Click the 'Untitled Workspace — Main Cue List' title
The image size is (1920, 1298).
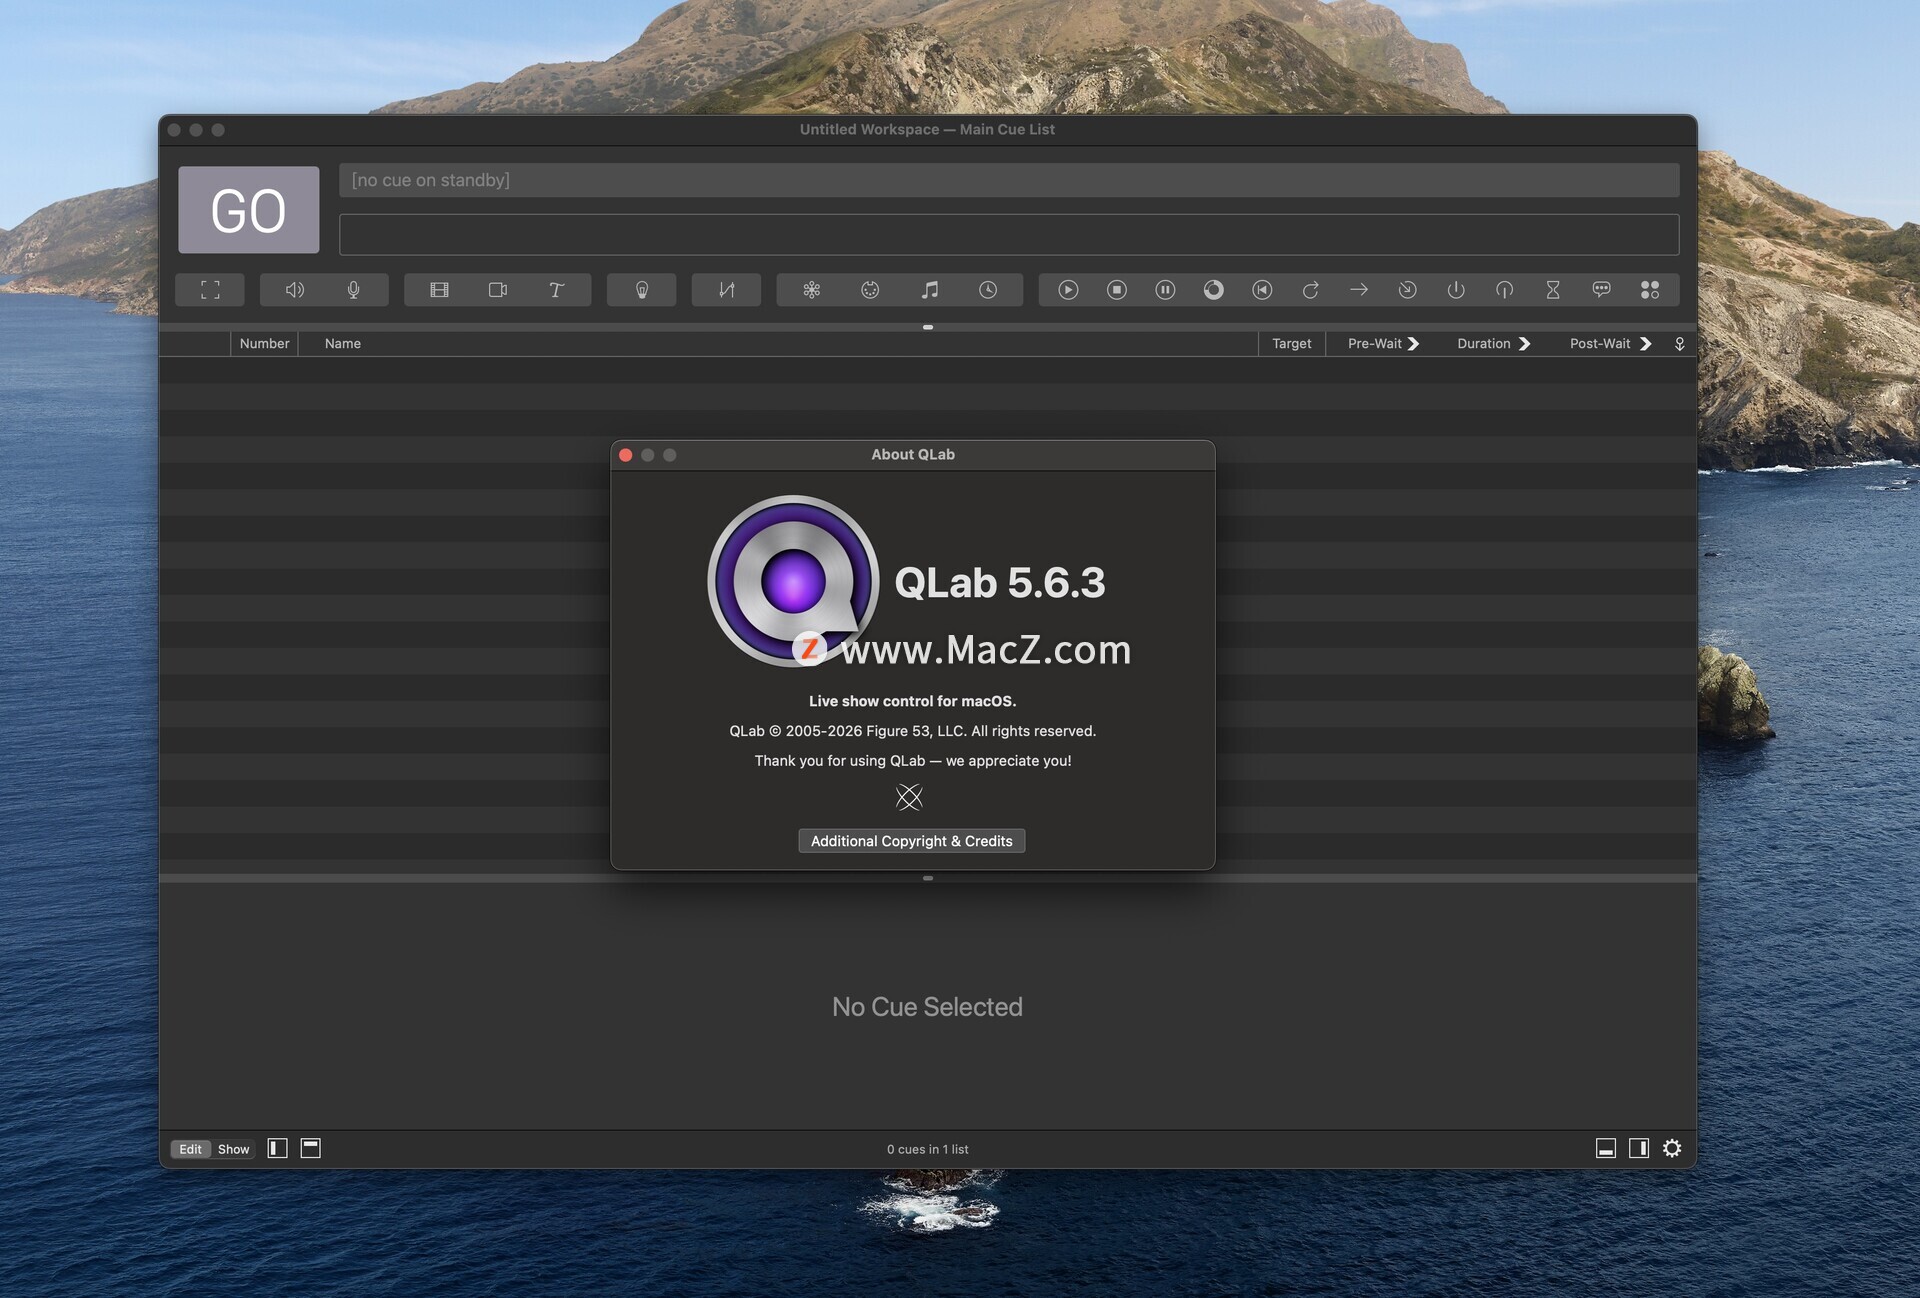click(x=927, y=129)
